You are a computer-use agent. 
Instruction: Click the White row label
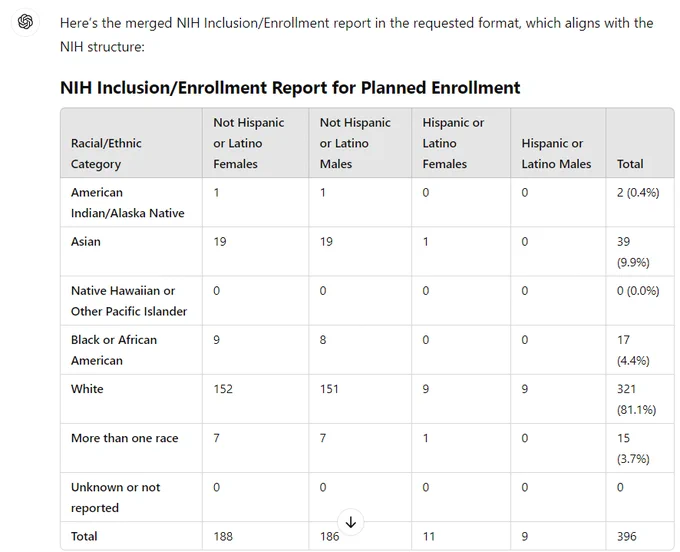click(87, 389)
